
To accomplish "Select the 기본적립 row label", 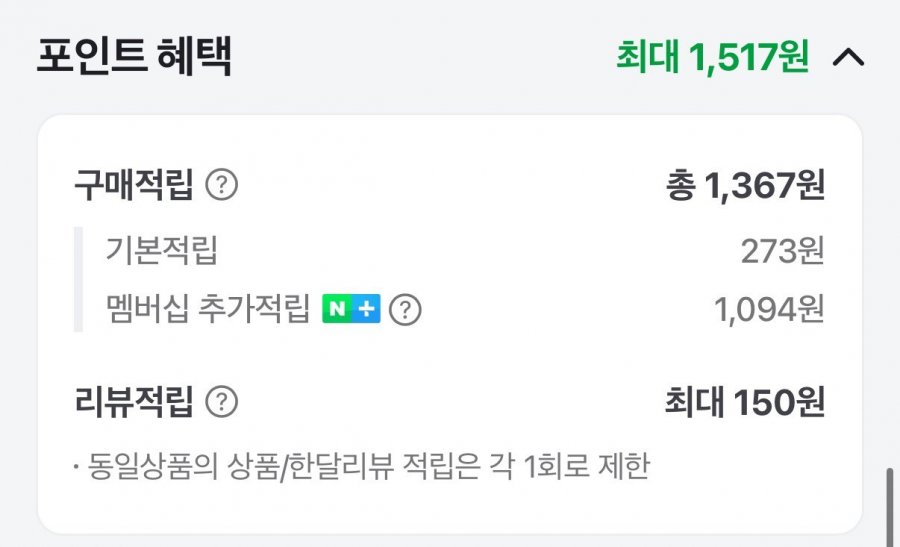I will click(161, 251).
